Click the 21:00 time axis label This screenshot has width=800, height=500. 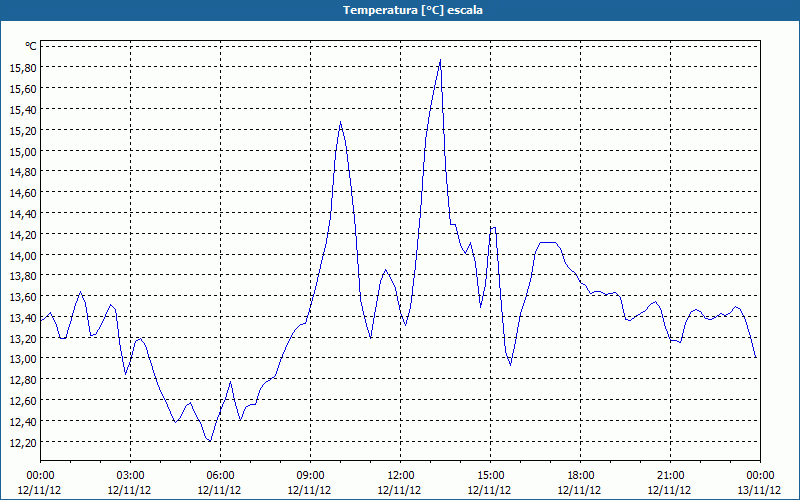coord(670,475)
